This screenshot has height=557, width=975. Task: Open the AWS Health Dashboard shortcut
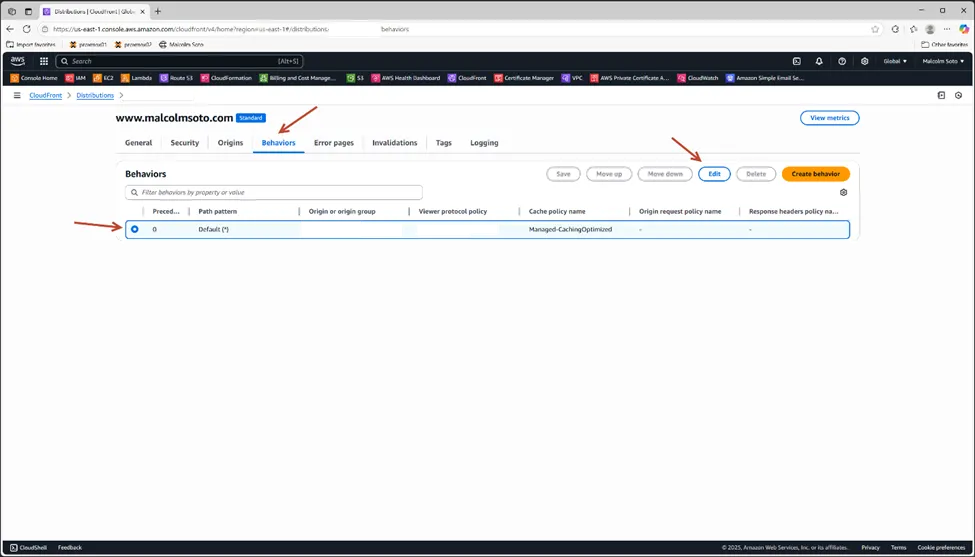tap(405, 78)
